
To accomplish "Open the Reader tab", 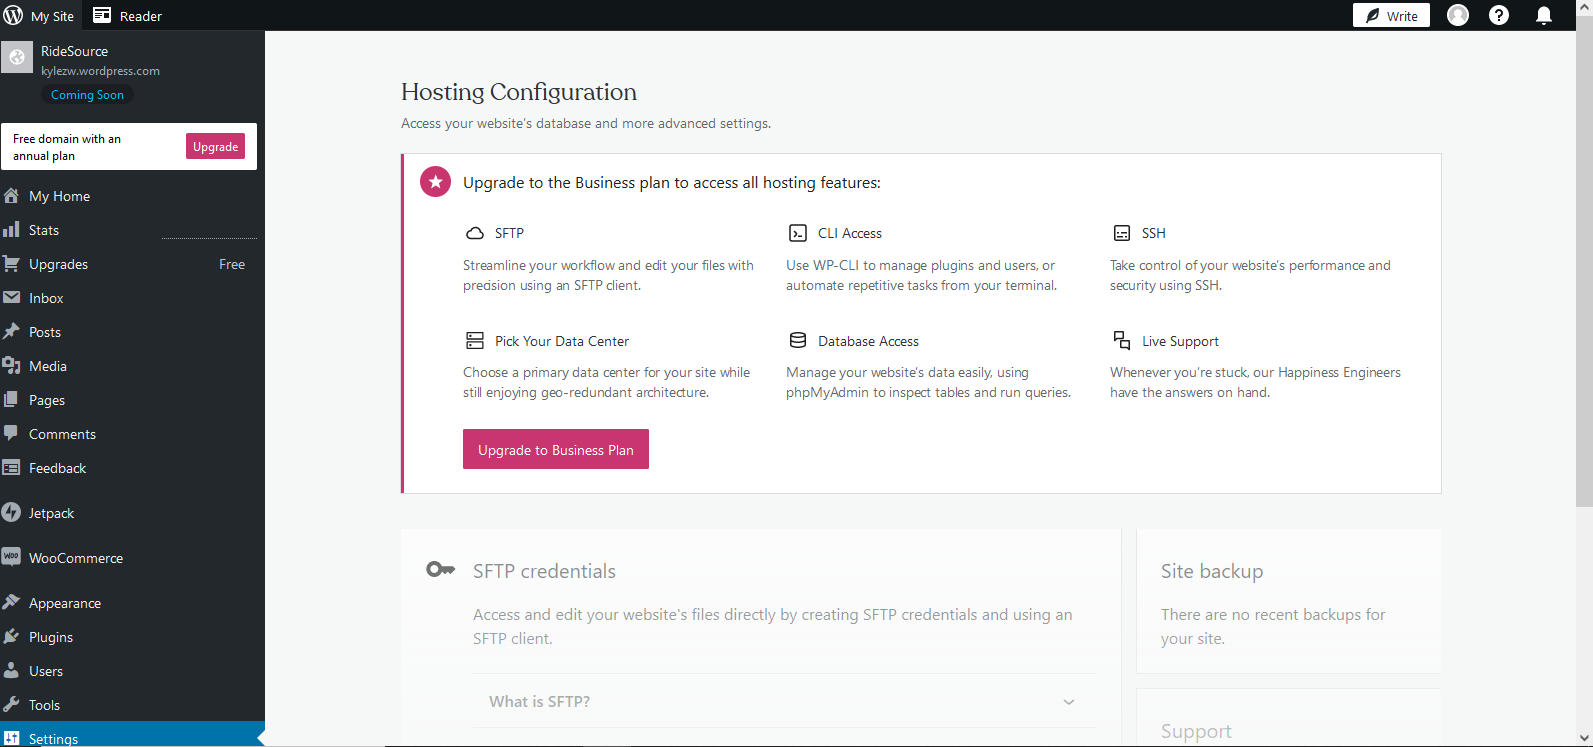I will pyautogui.click(x=127, y=16).
